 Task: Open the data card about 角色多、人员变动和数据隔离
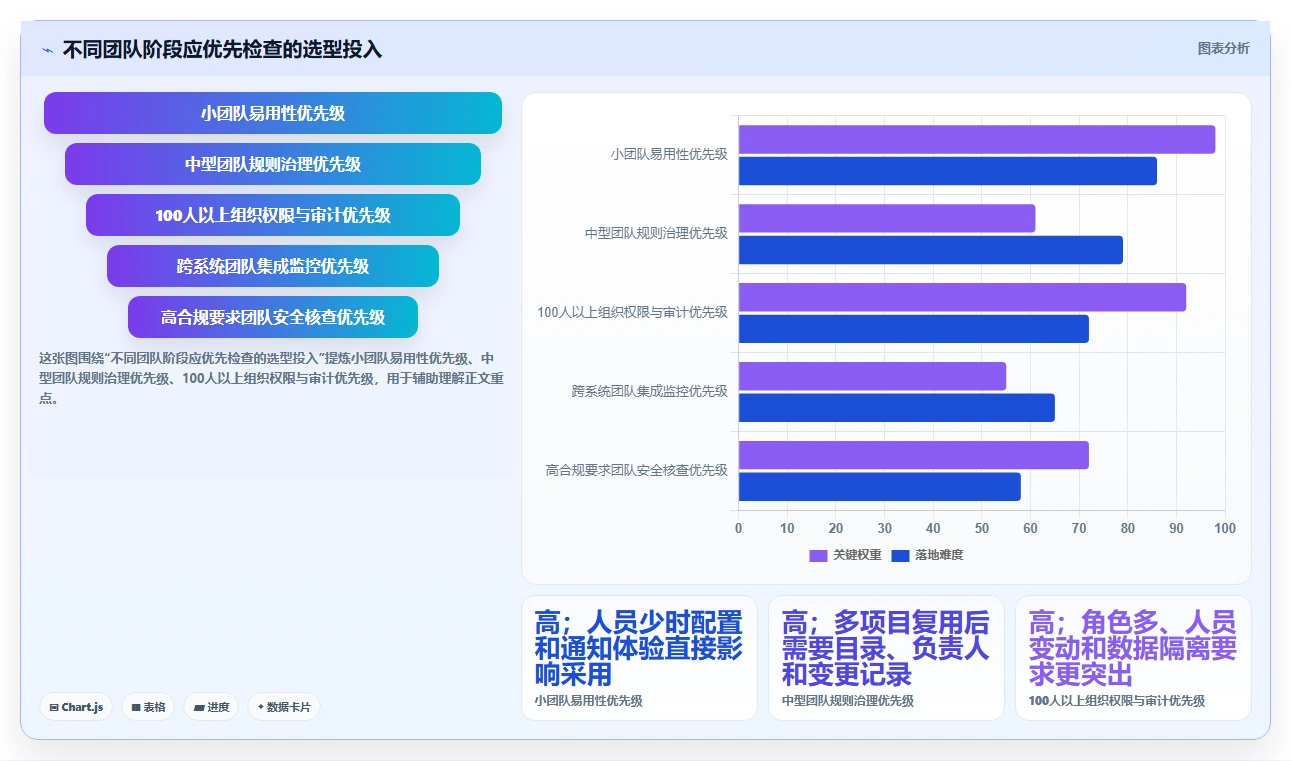point(1133,658)
